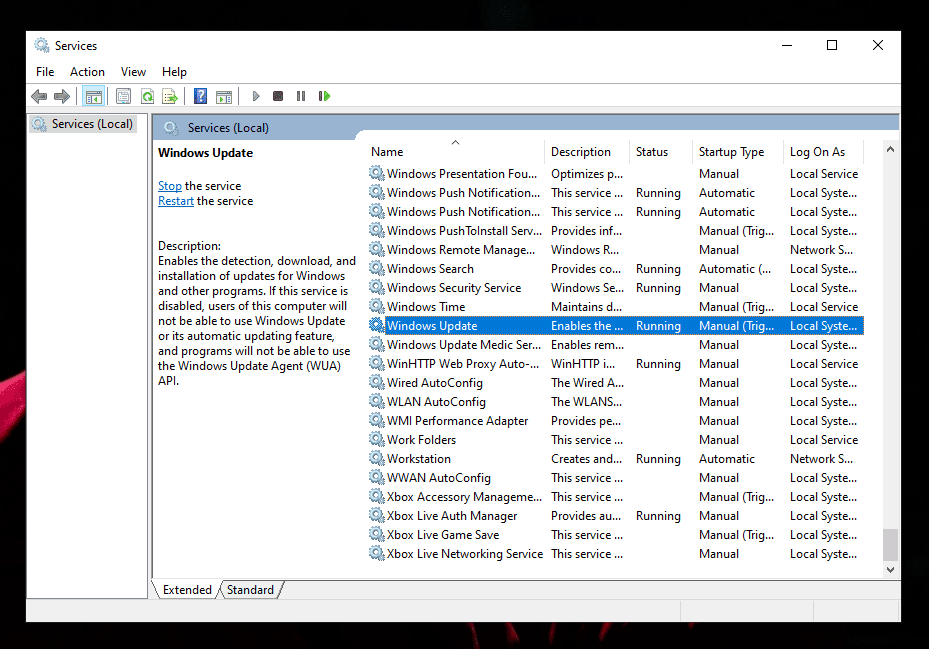Close the Services window
The height and width of the screenshot is (649, 929).
coord(878,45)
